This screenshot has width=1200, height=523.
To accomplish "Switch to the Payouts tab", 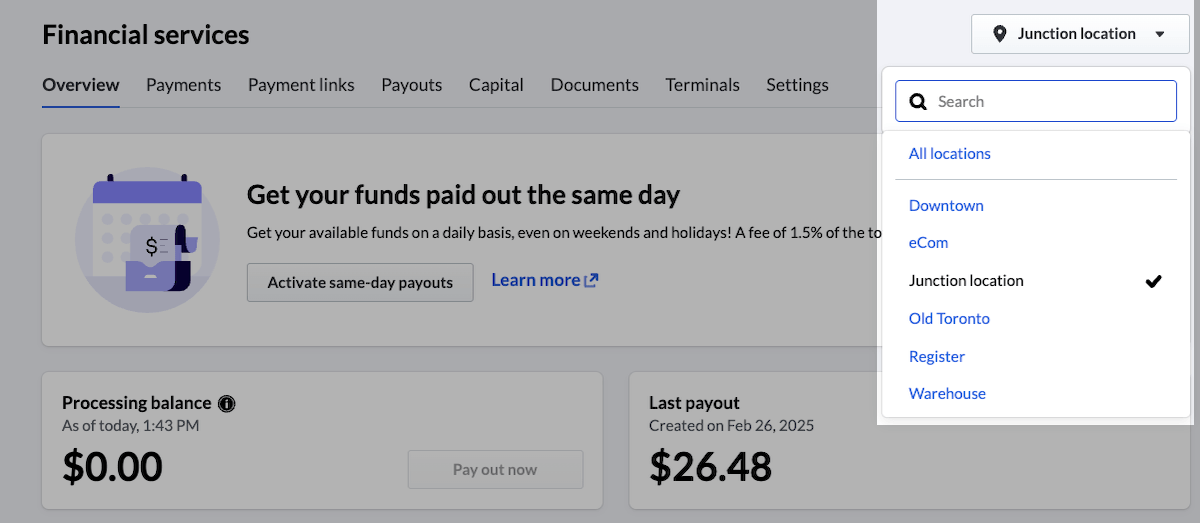I will pyautogui.click(x=411, y=85).
